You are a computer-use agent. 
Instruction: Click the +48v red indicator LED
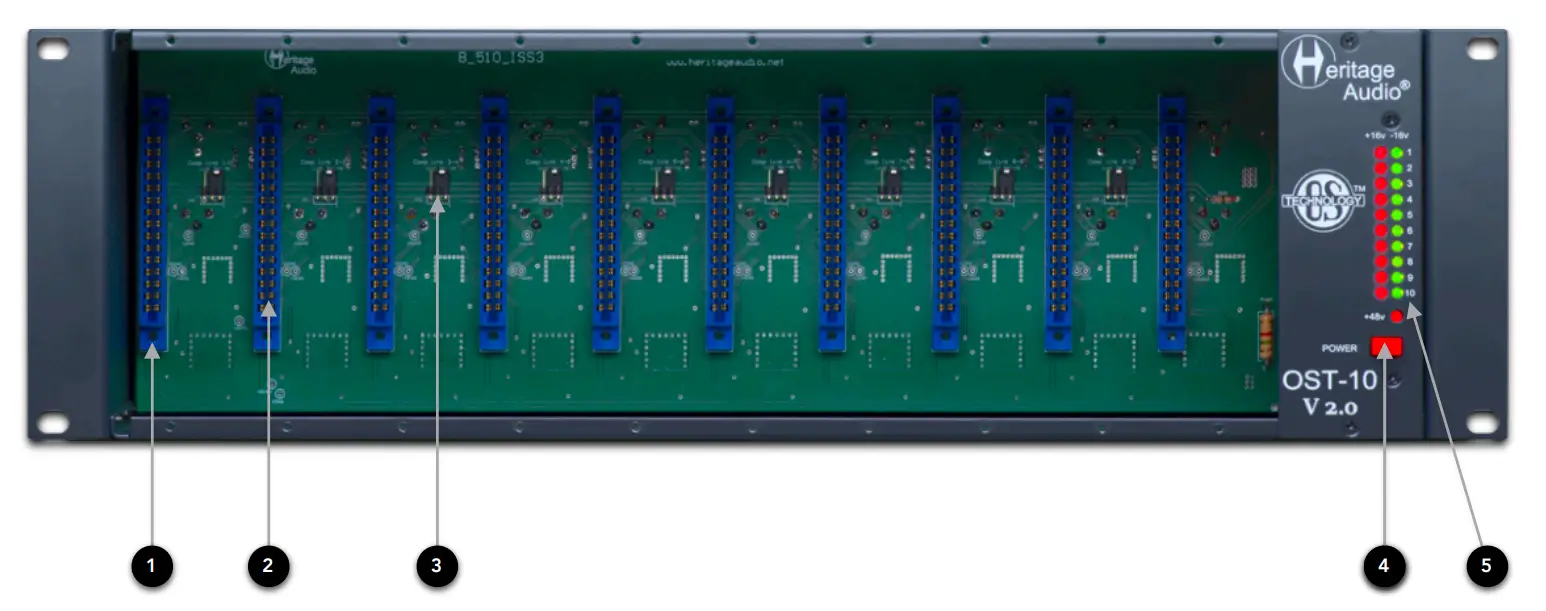[1396, 317]
